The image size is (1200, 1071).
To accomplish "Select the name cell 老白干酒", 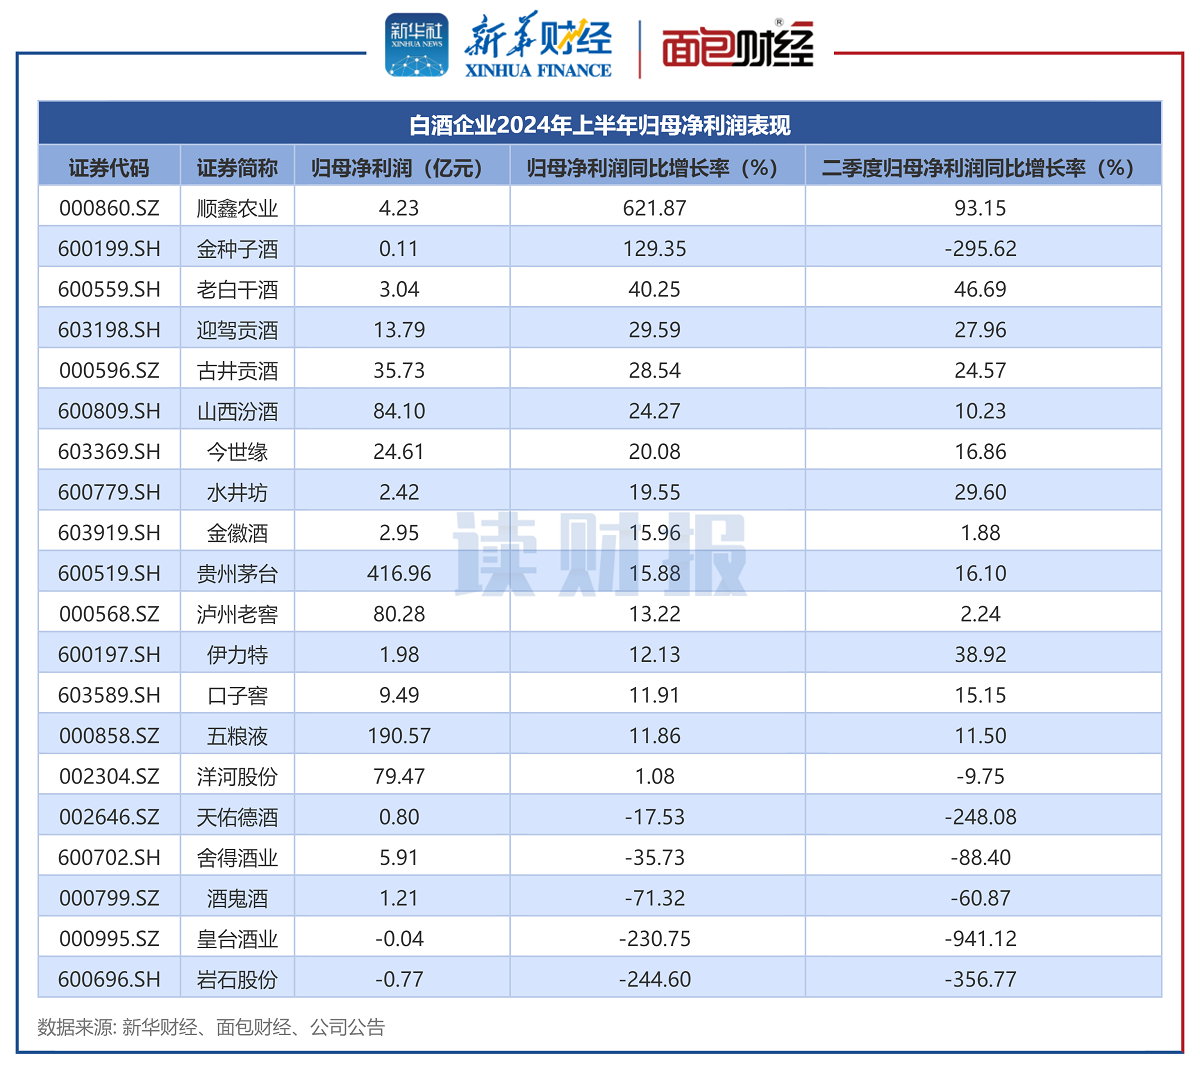I will (237, 289).
